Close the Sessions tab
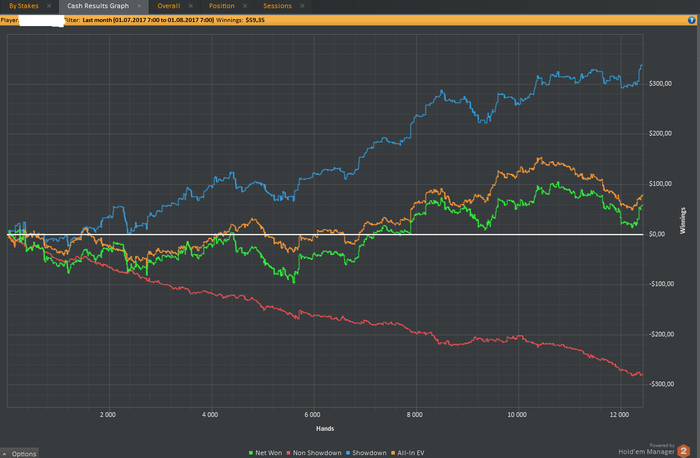 pos(302,6)
